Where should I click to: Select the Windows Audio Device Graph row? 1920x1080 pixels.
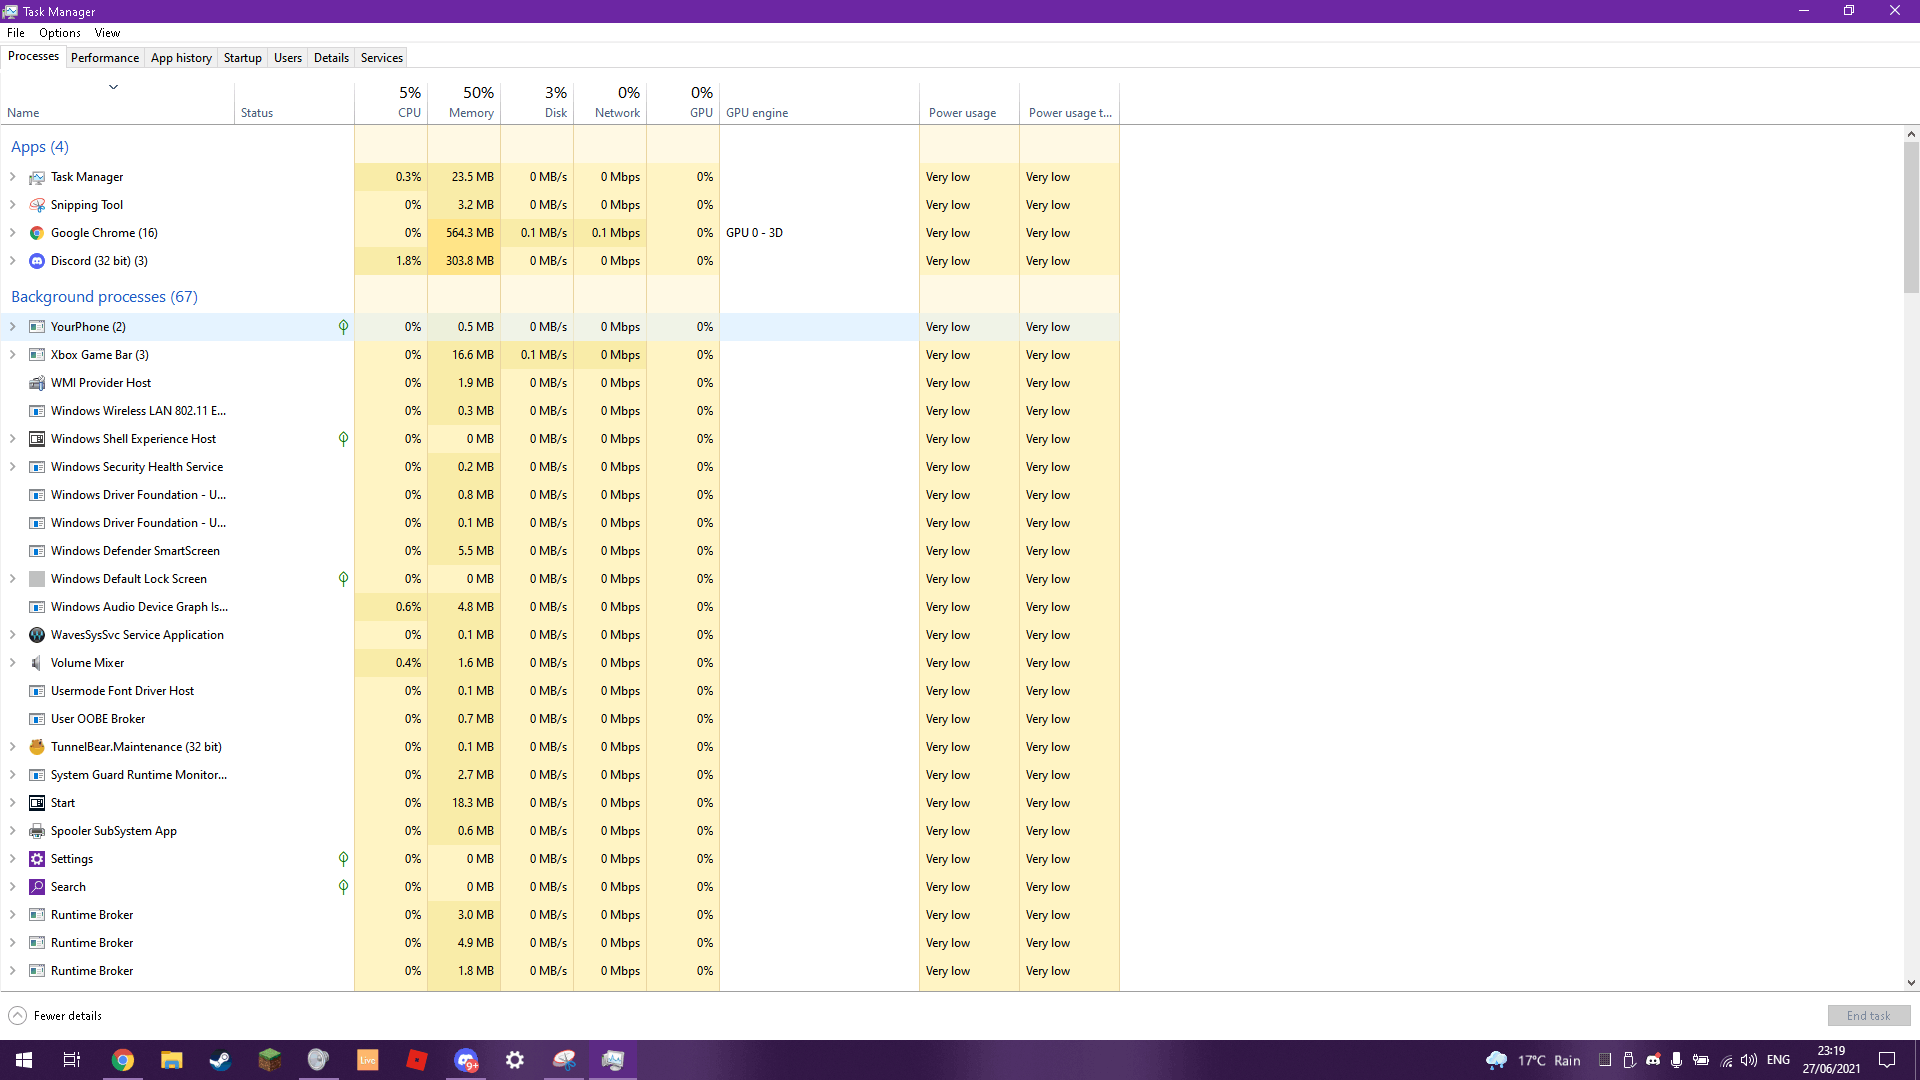click(560, 607)
